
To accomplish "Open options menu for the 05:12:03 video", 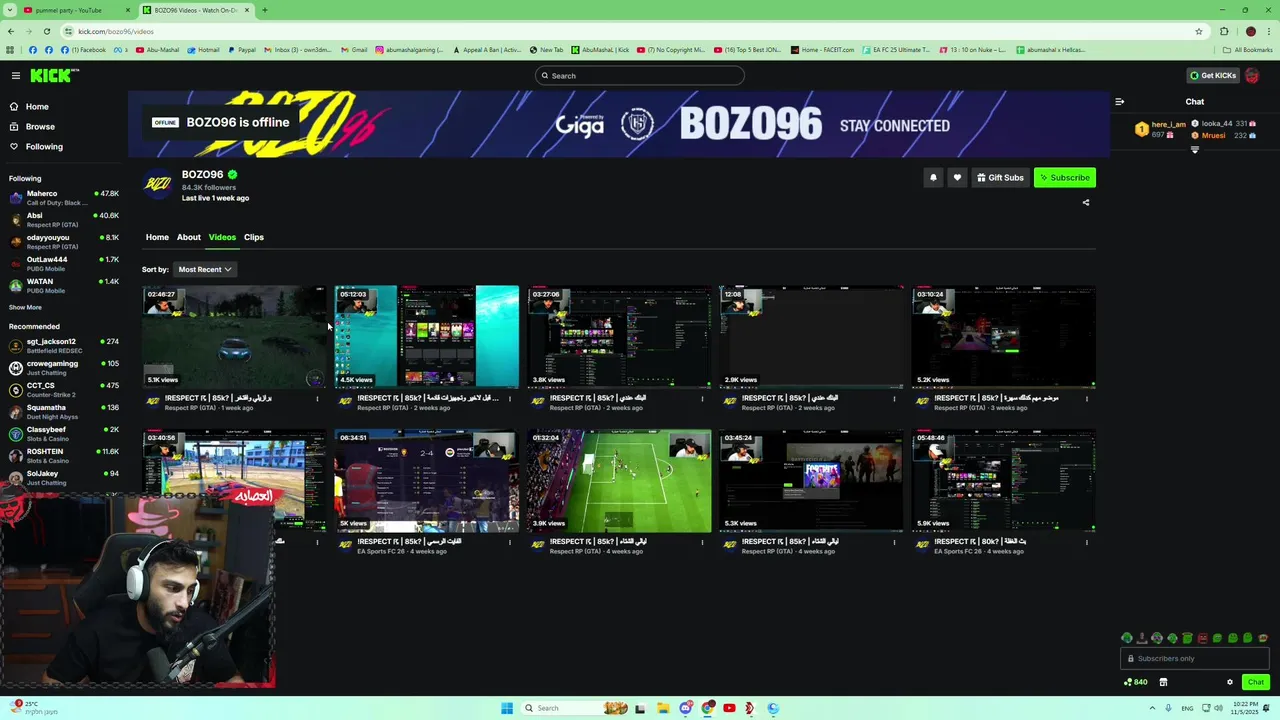I will [x=510, y=399].
